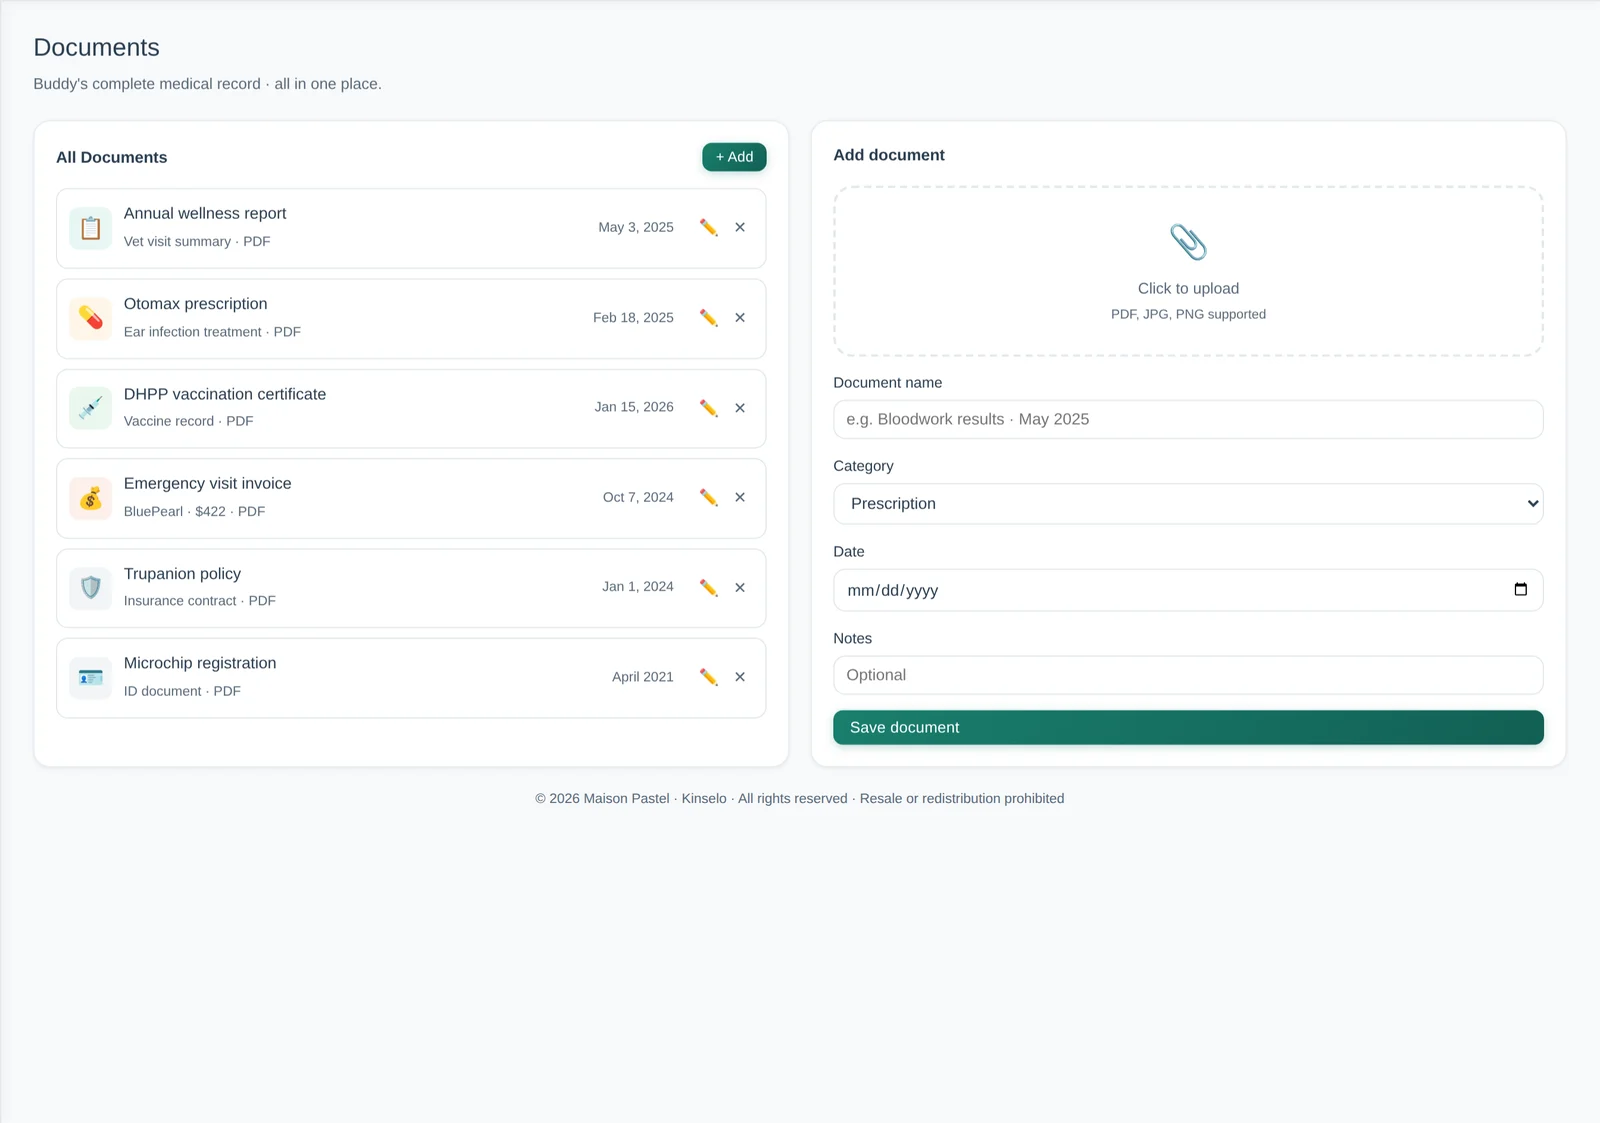
Task: Click 'ID document · PDF' subtitle
Action: (x=182, y=691)
